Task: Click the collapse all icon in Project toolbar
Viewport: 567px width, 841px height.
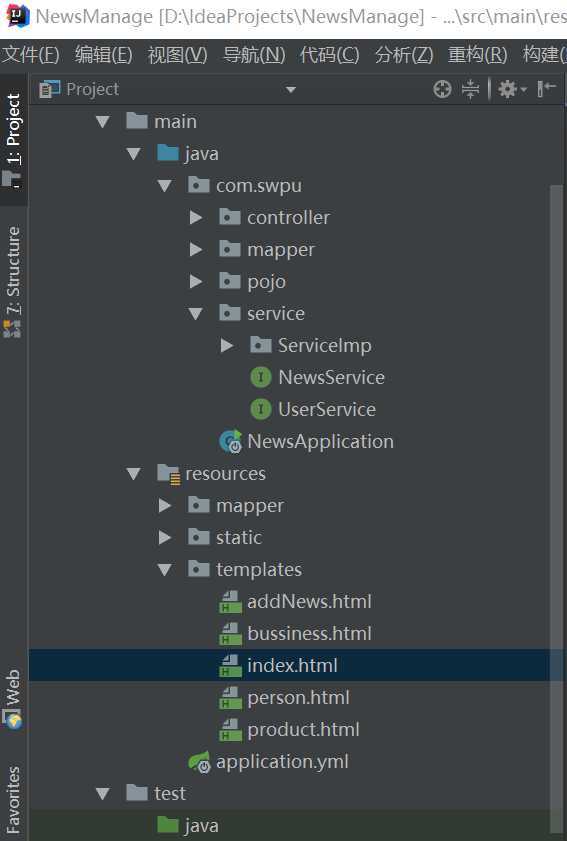Action: [470, 89]
